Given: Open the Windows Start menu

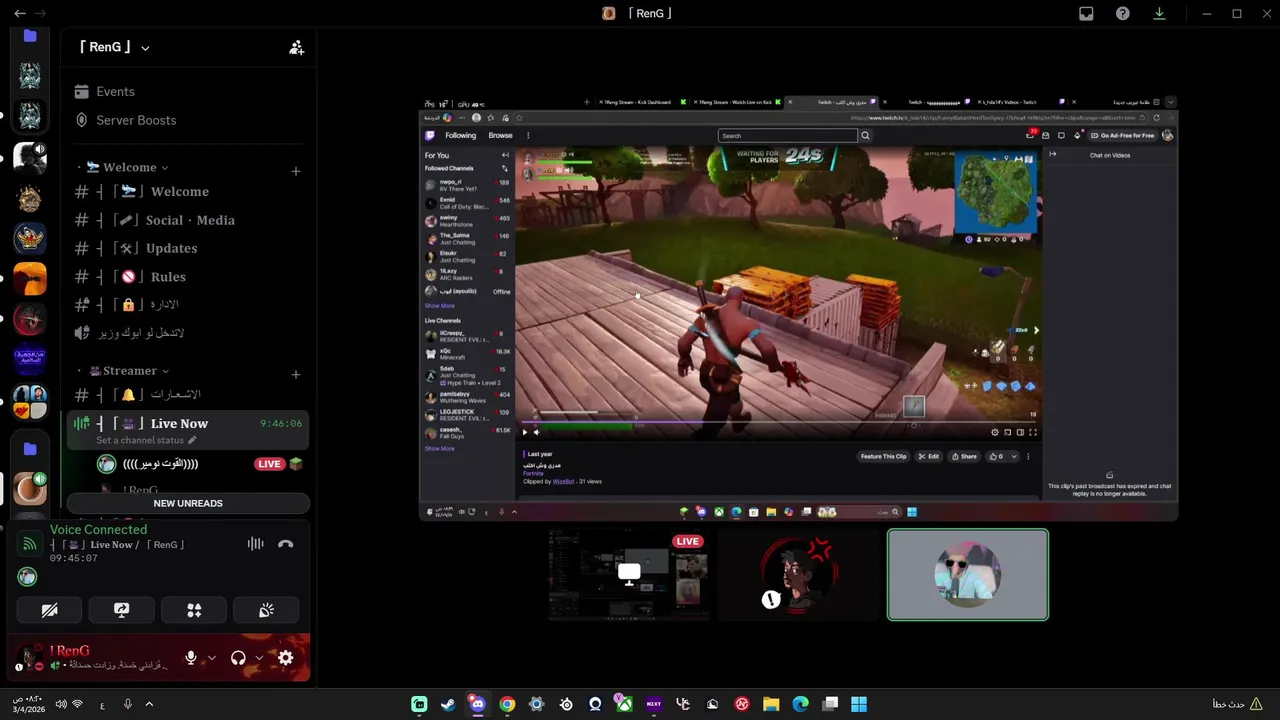Looking at the screenshot, I should coord(859,704).
